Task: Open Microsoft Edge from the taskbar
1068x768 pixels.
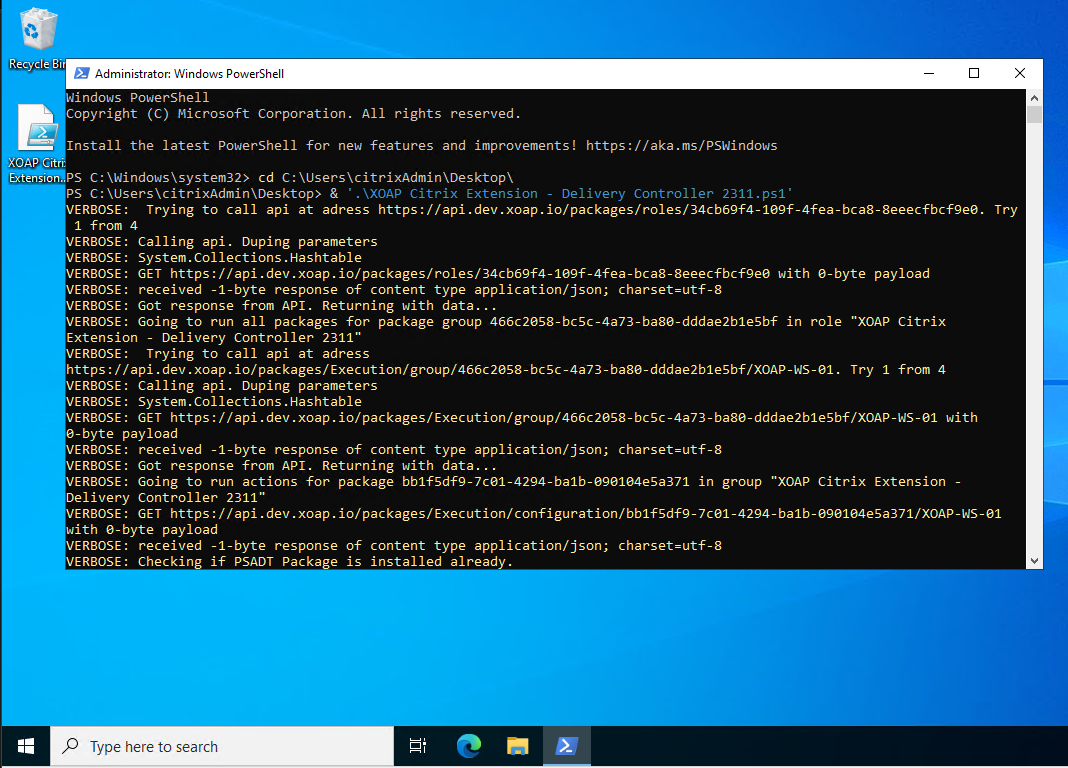Action: [468, 746]
